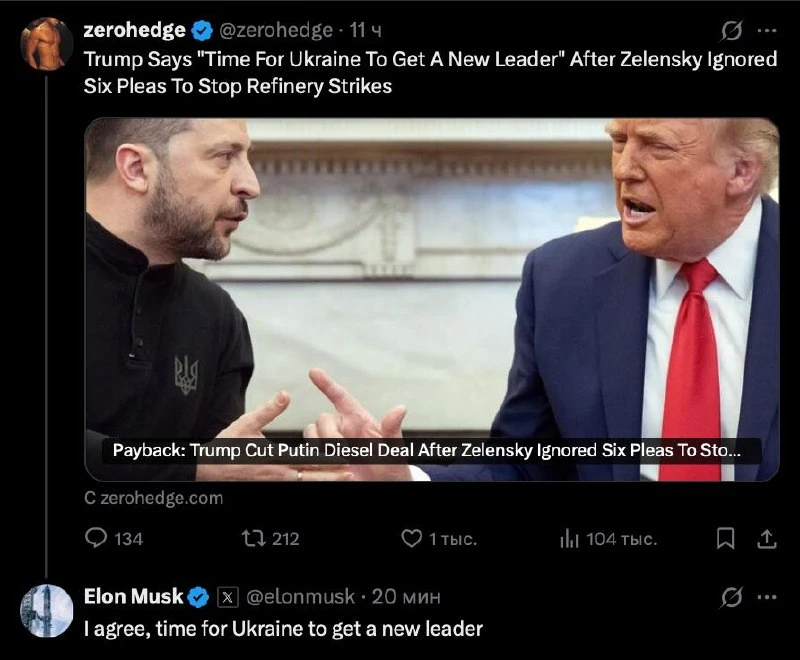This screenshot has height=660, width=800.
Task: Click the X affiliation badge beside Elon Musk
Action: (228, 597)
